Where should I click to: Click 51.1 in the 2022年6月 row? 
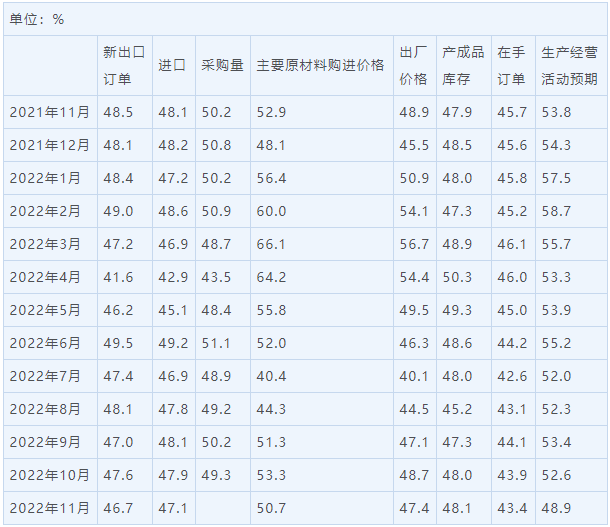(x=216, y=344)
